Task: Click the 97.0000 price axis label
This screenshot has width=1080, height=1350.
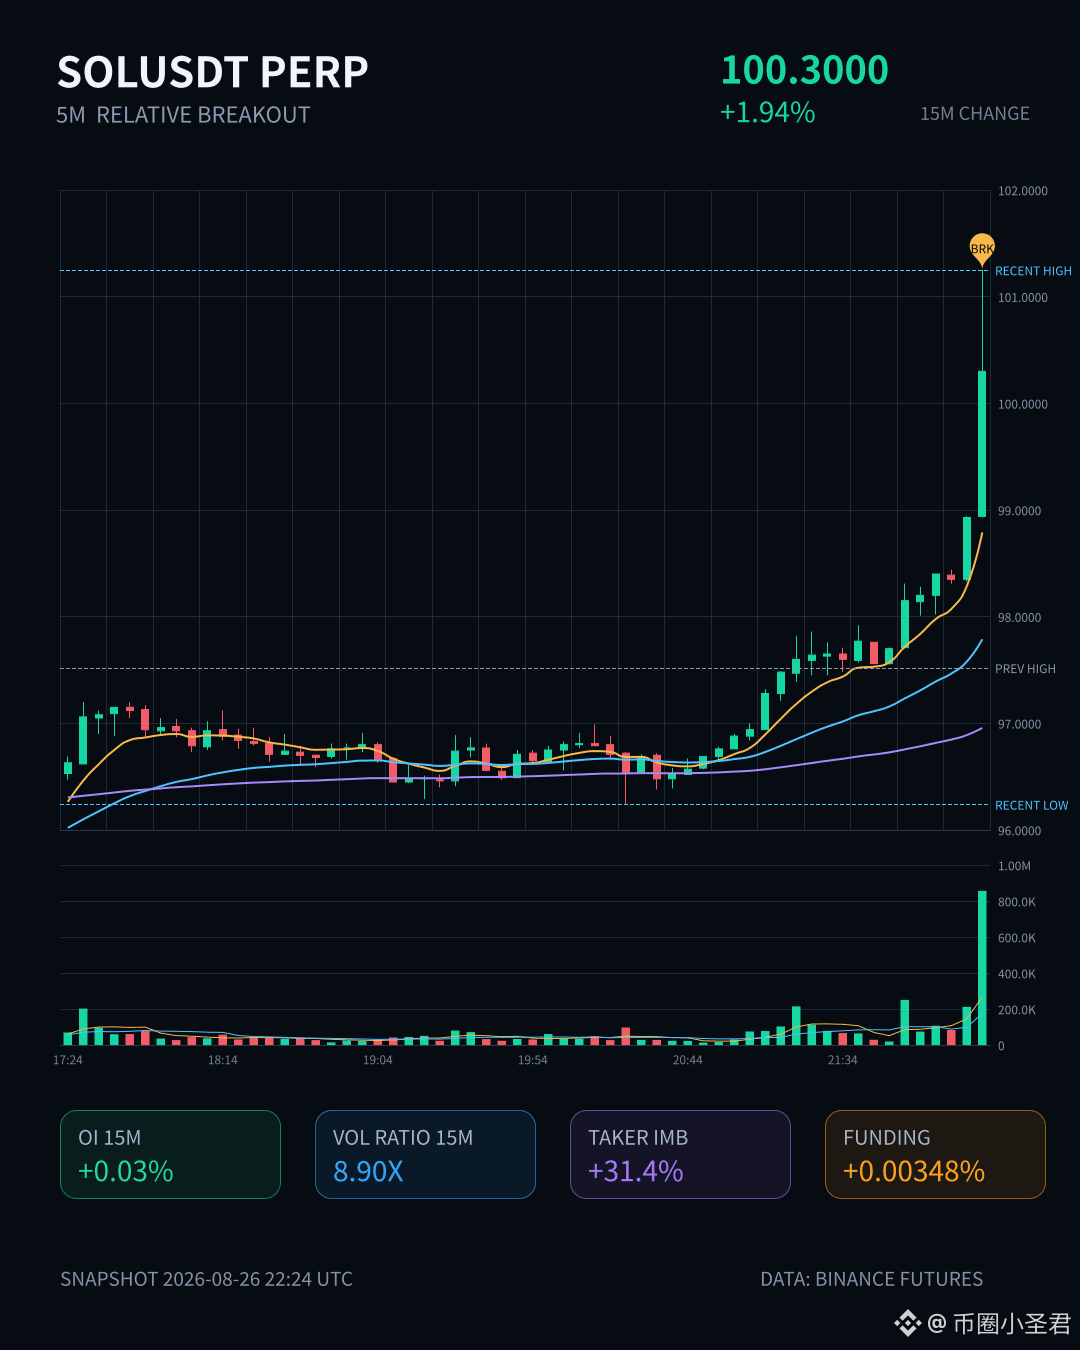Action: click(1019, 725)
